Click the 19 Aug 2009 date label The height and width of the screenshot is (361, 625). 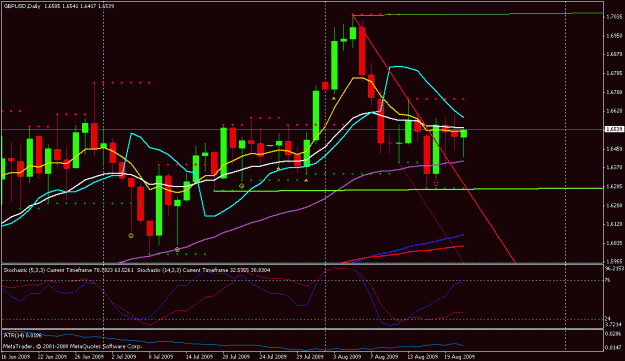click(460, 357)
